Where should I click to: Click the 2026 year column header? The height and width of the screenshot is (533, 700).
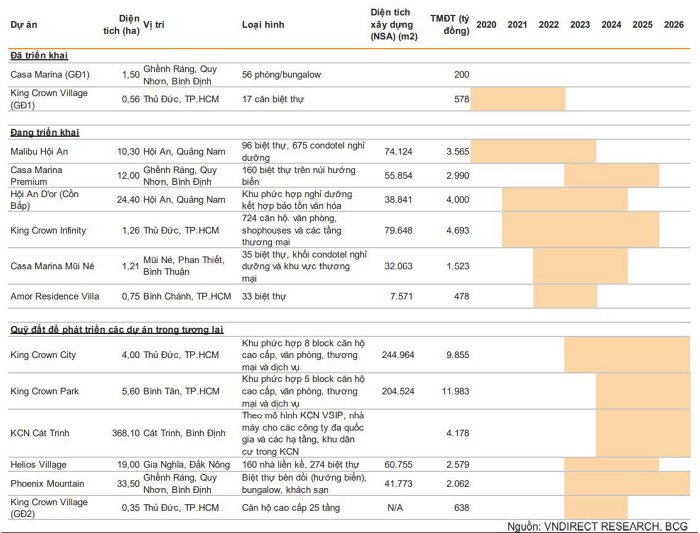(x=674, y=25)
